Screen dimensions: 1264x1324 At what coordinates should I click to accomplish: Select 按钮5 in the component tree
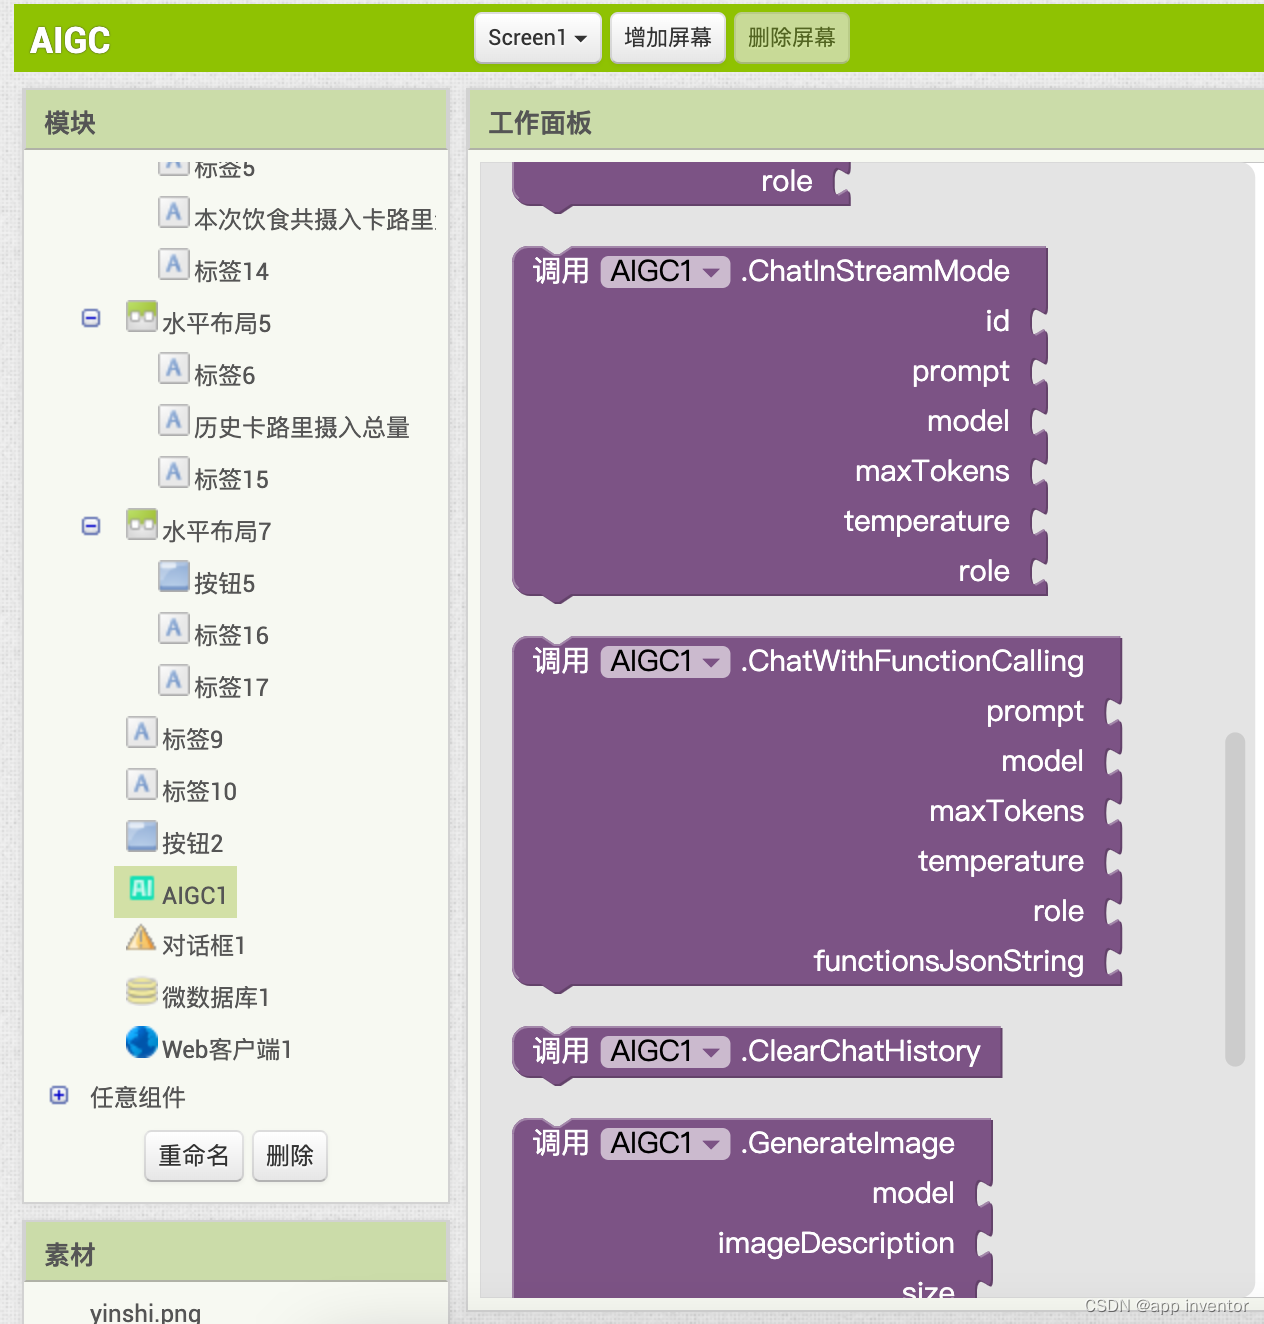click(x=224, y=583)
